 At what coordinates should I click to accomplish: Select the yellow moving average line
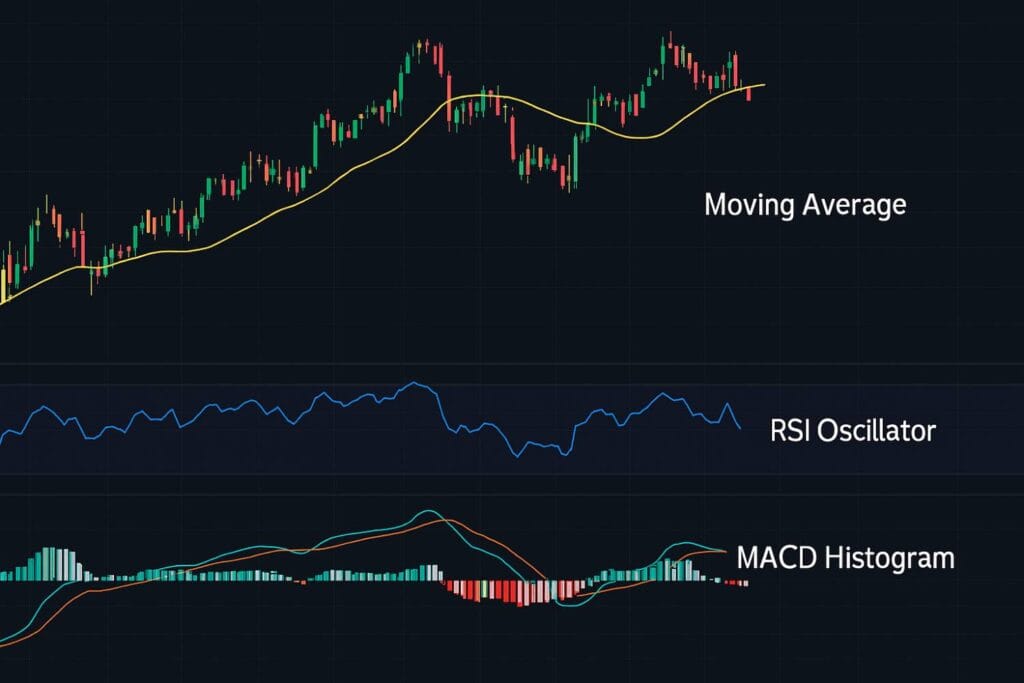coord(300,199)
